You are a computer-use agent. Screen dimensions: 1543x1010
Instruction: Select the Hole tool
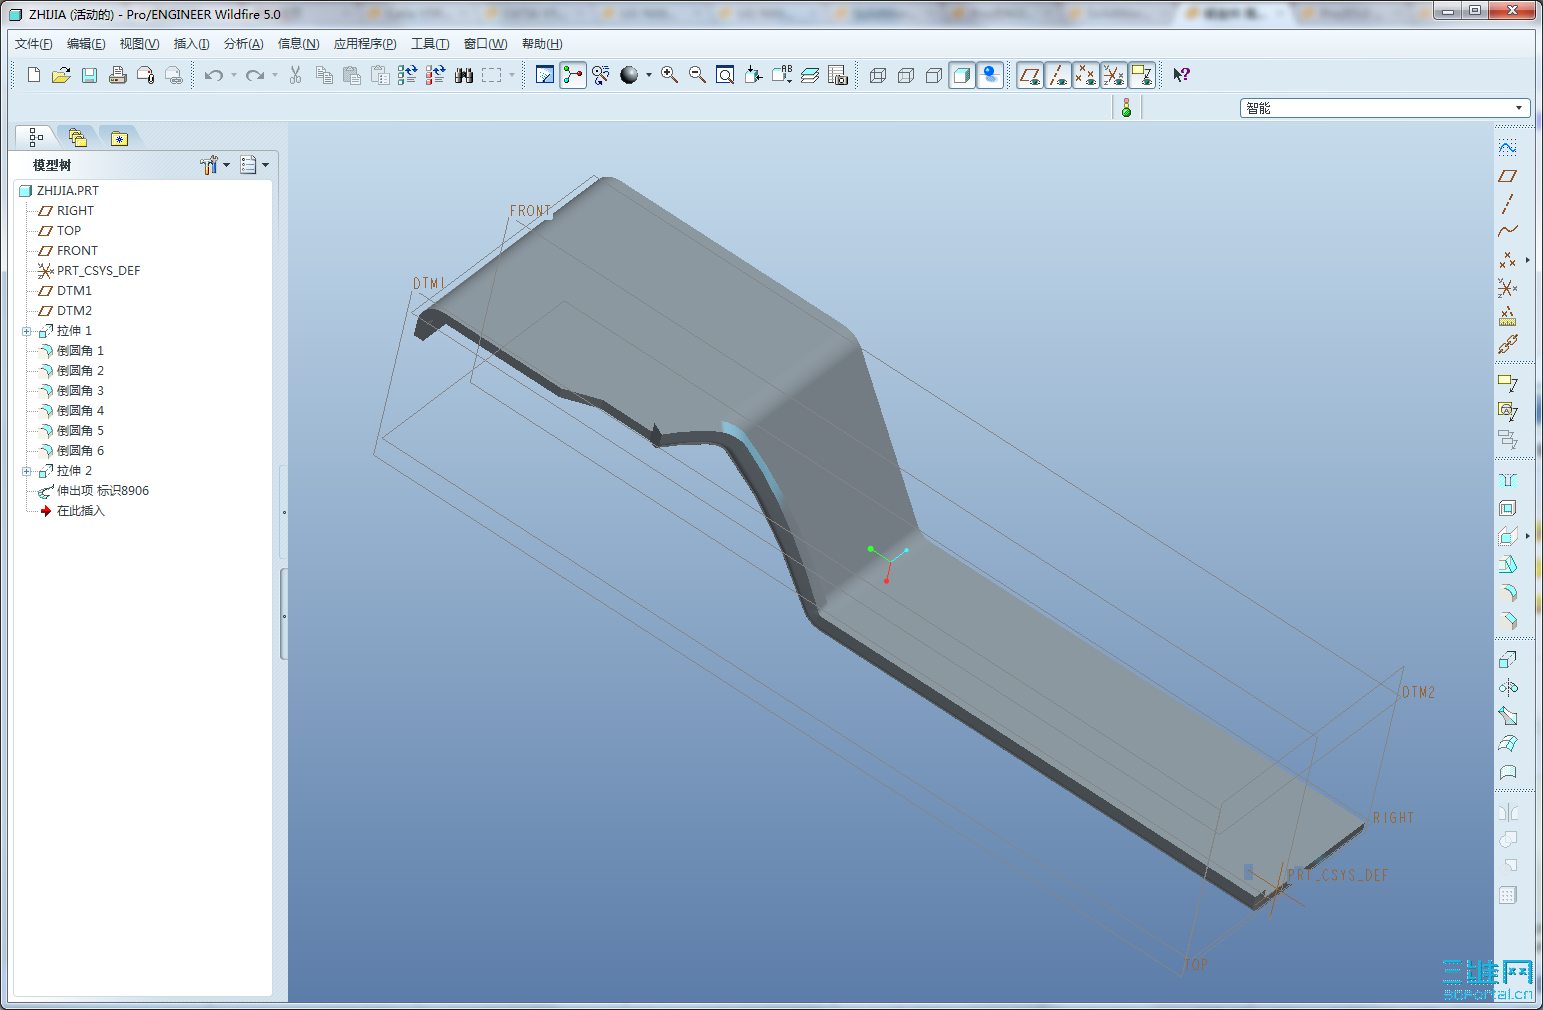(x=1508, y=480)
